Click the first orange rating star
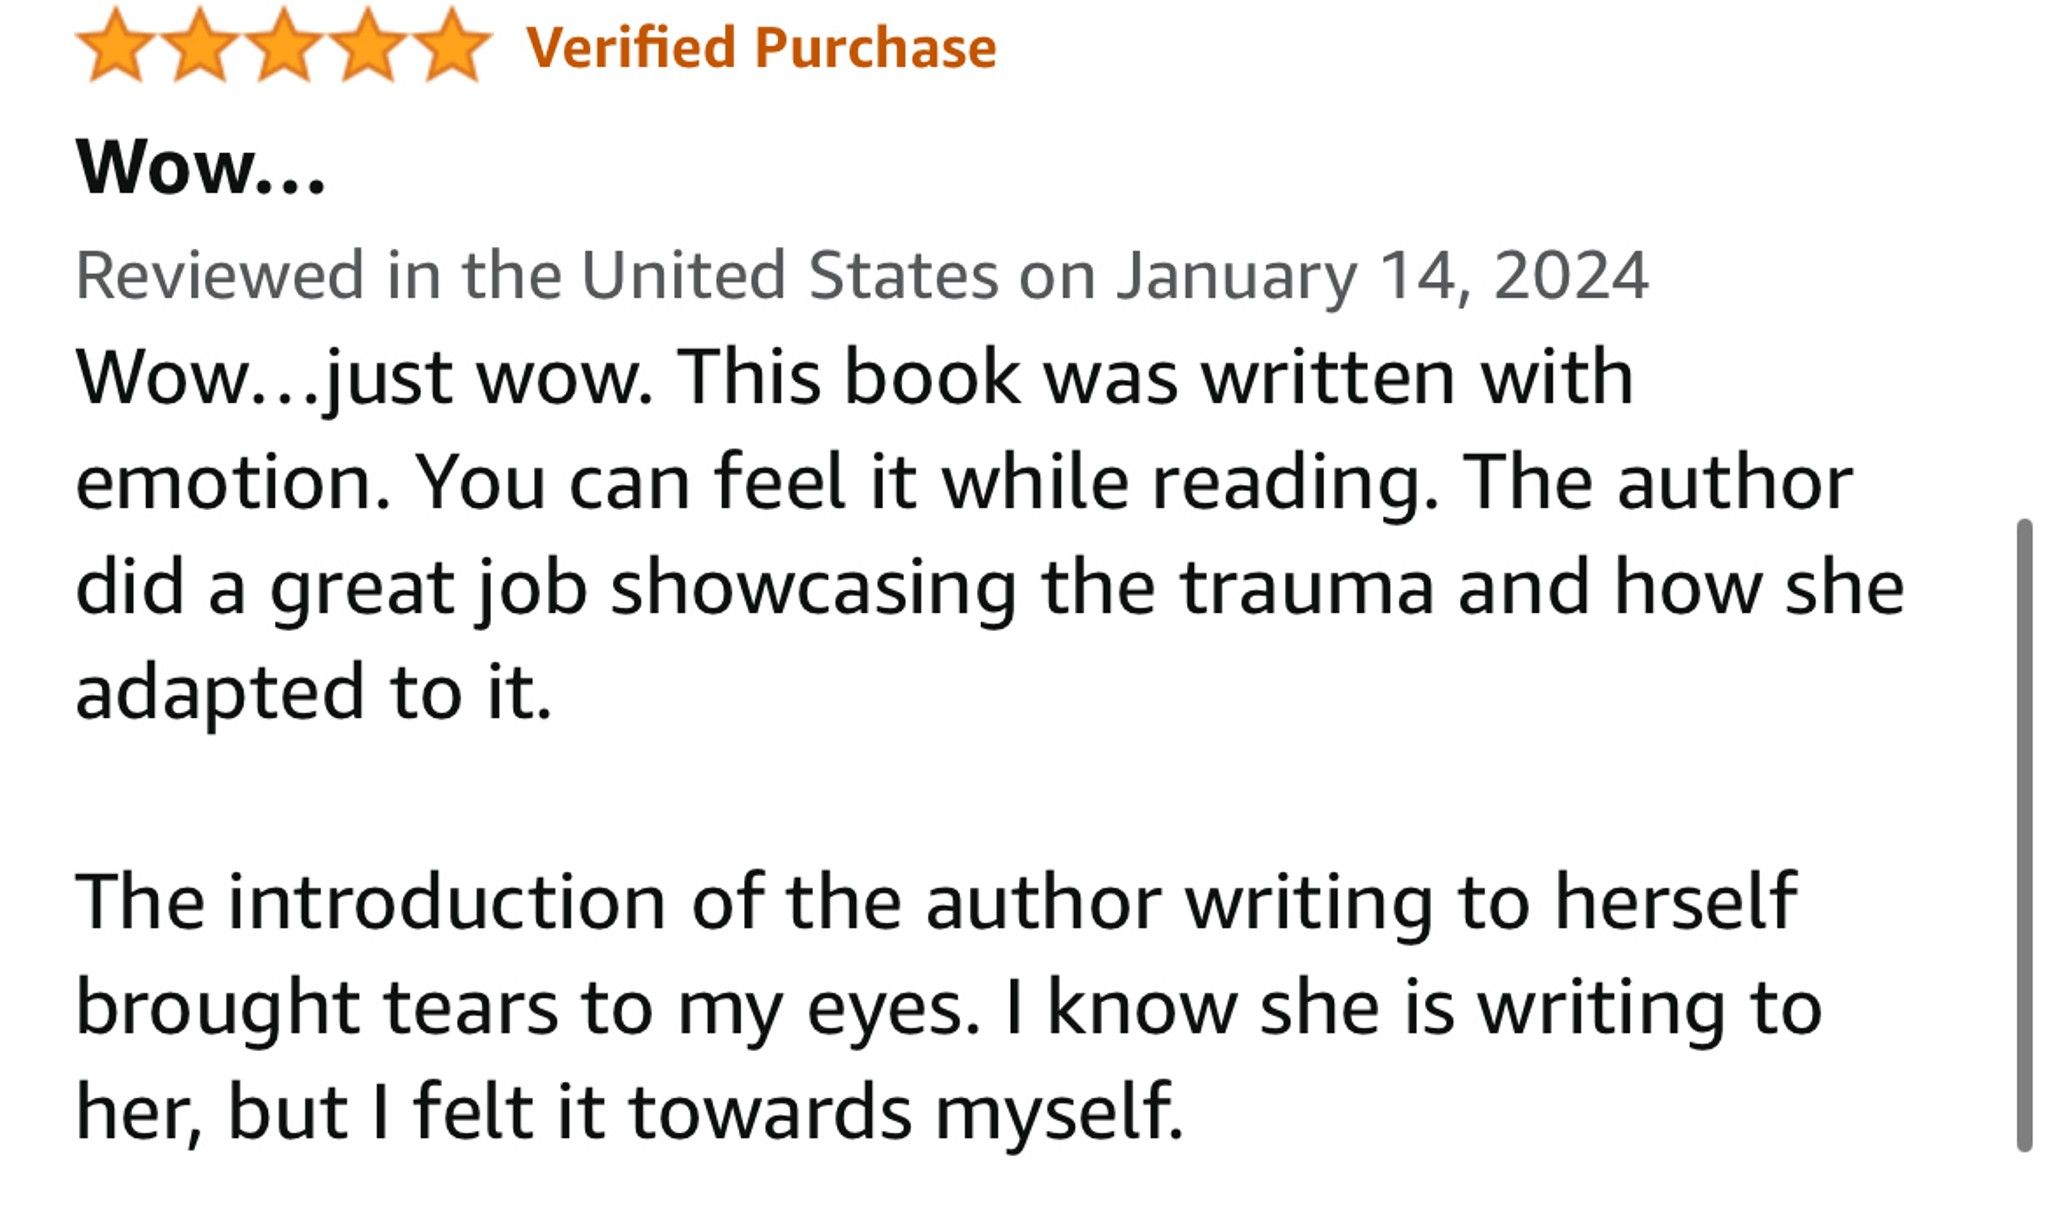2048x1215 pixels. point(116,46)
